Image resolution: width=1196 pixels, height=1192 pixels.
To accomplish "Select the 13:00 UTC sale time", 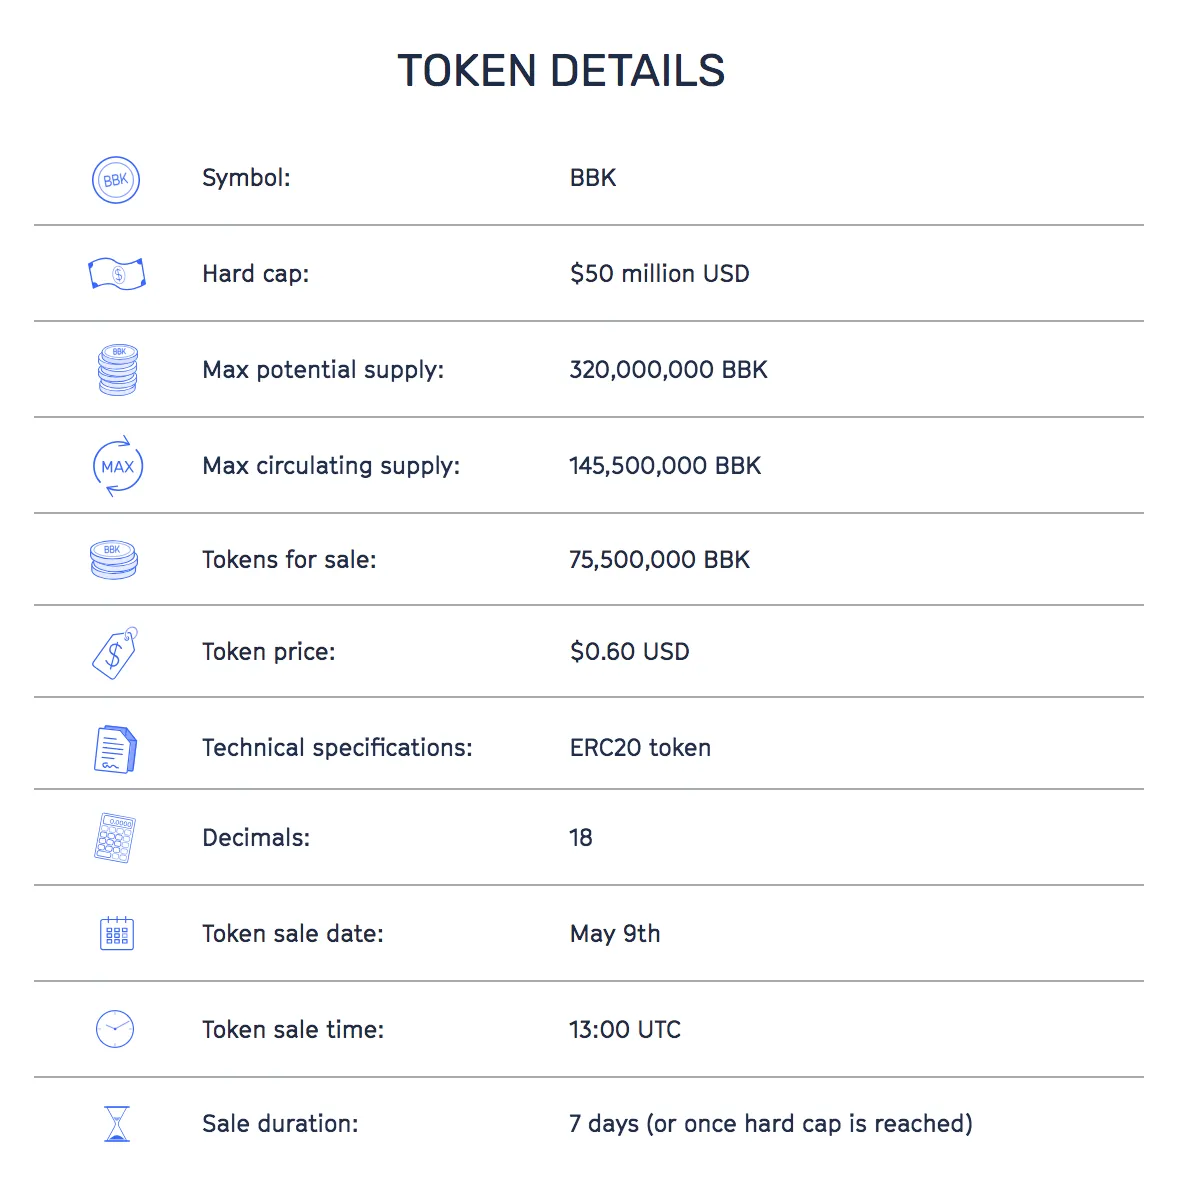I will [625, 1030].
